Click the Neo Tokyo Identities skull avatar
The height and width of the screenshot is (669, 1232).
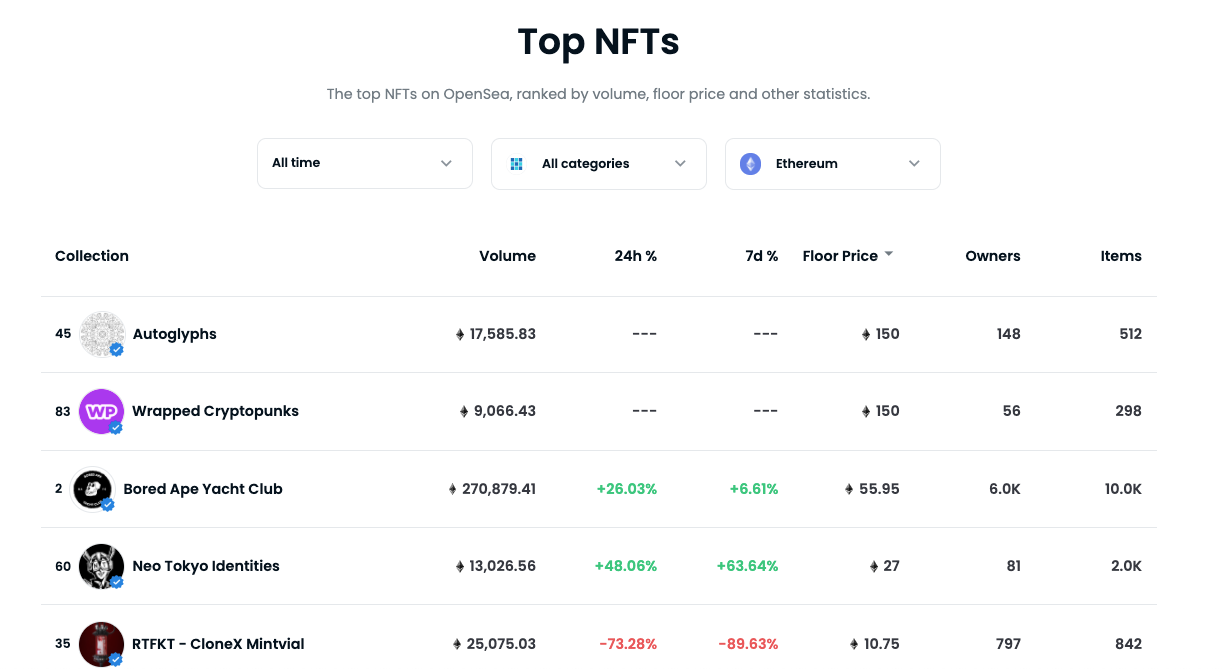tap(101, 565)
